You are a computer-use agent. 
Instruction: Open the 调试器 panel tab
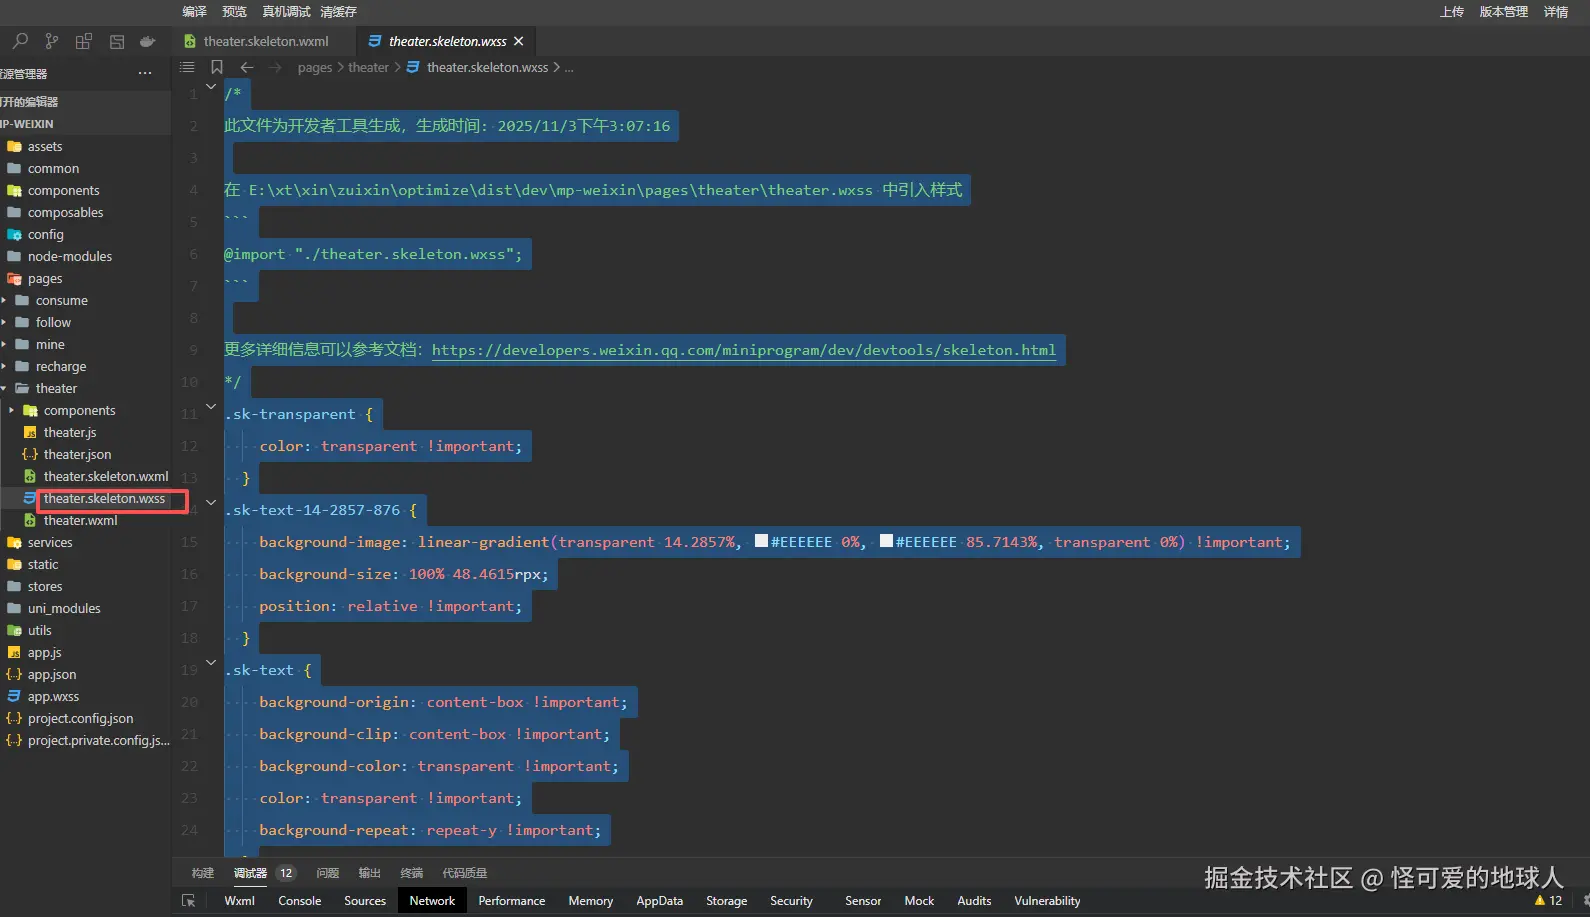click(x=250, y=873)
